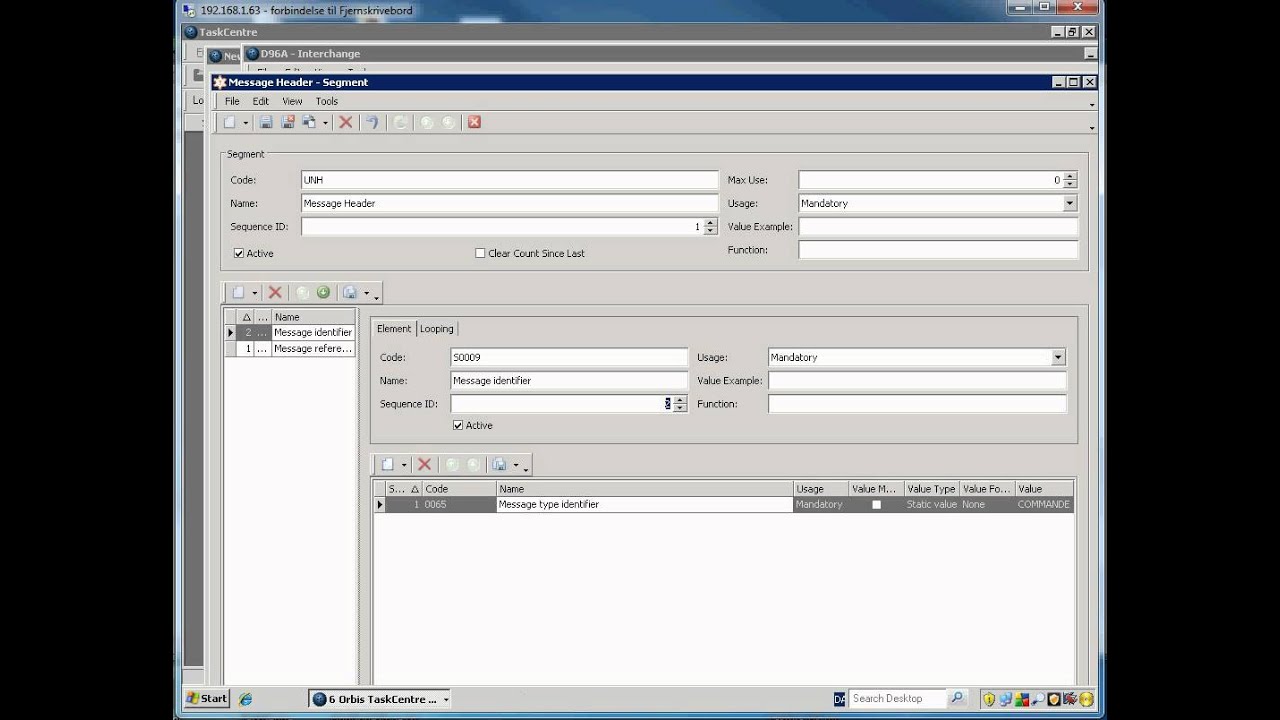Open the New icon's dropdown arrow in main toolbar
The image size is (1280, 720).
pyautogui.click(x=246, y=123)
